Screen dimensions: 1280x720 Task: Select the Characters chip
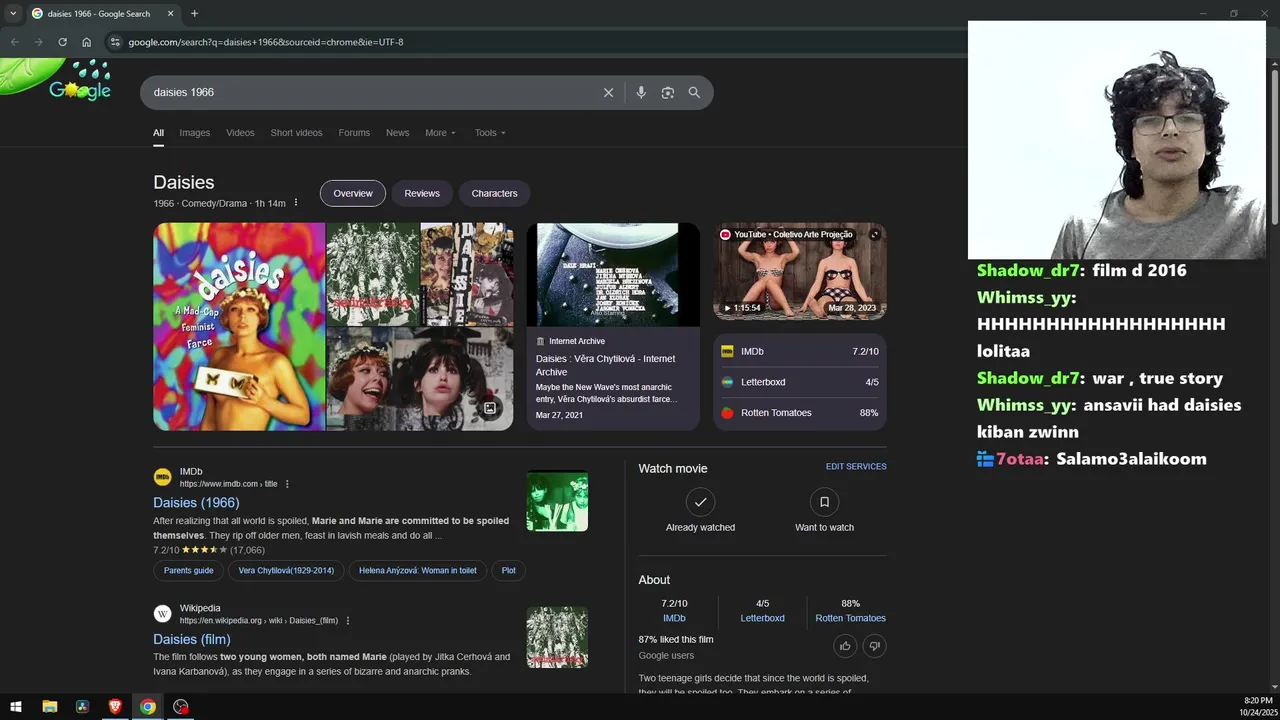point(494,193)
